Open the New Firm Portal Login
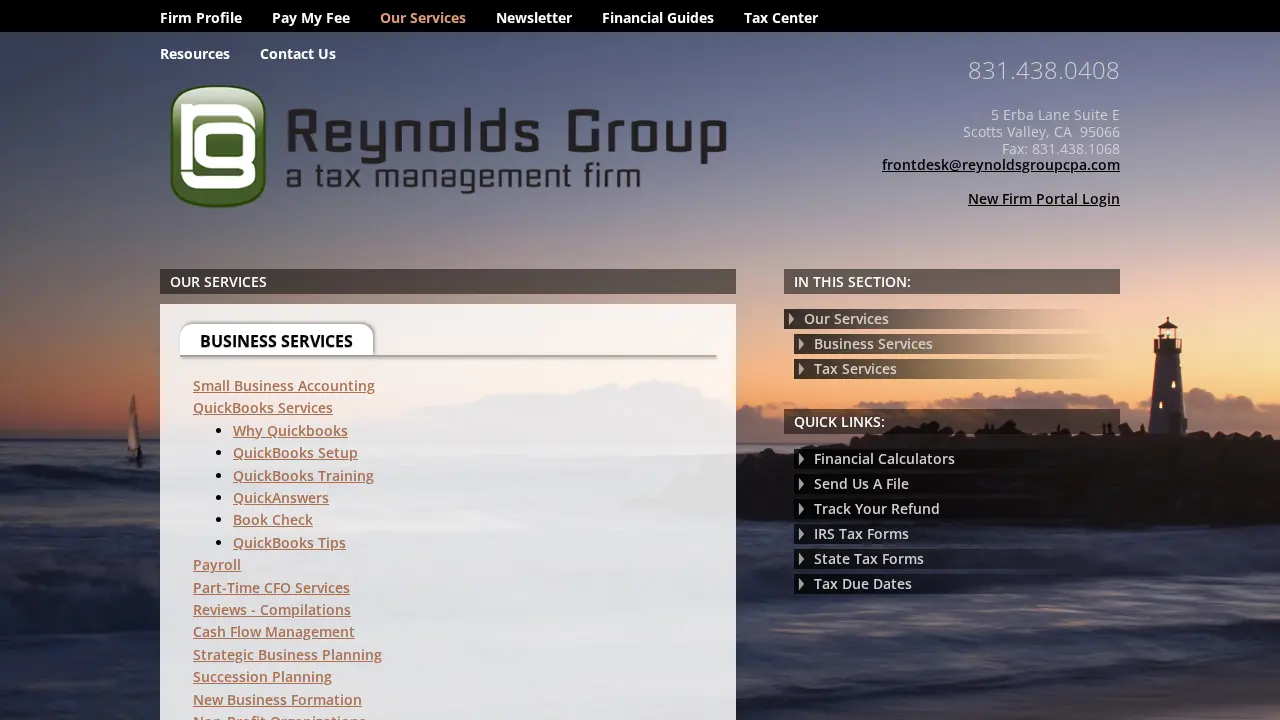Screen dimensions: 1280x720 coord(1044,199)
